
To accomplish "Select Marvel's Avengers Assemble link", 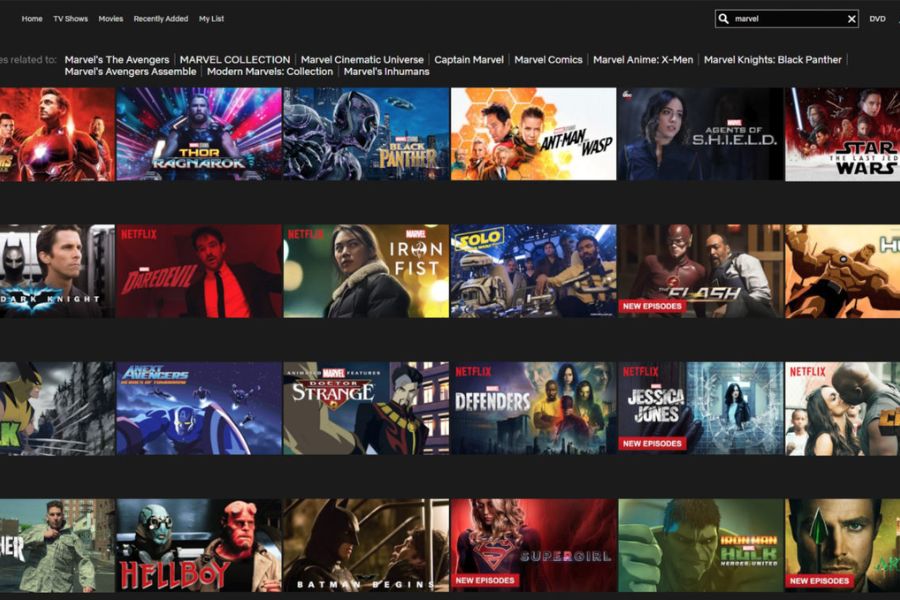I will 130,72.
